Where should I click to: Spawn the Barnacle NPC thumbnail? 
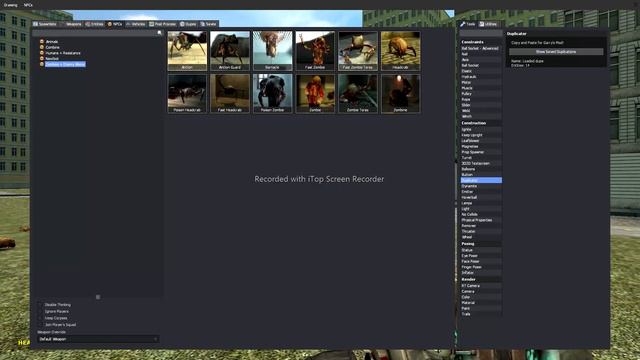pos(272,51)
